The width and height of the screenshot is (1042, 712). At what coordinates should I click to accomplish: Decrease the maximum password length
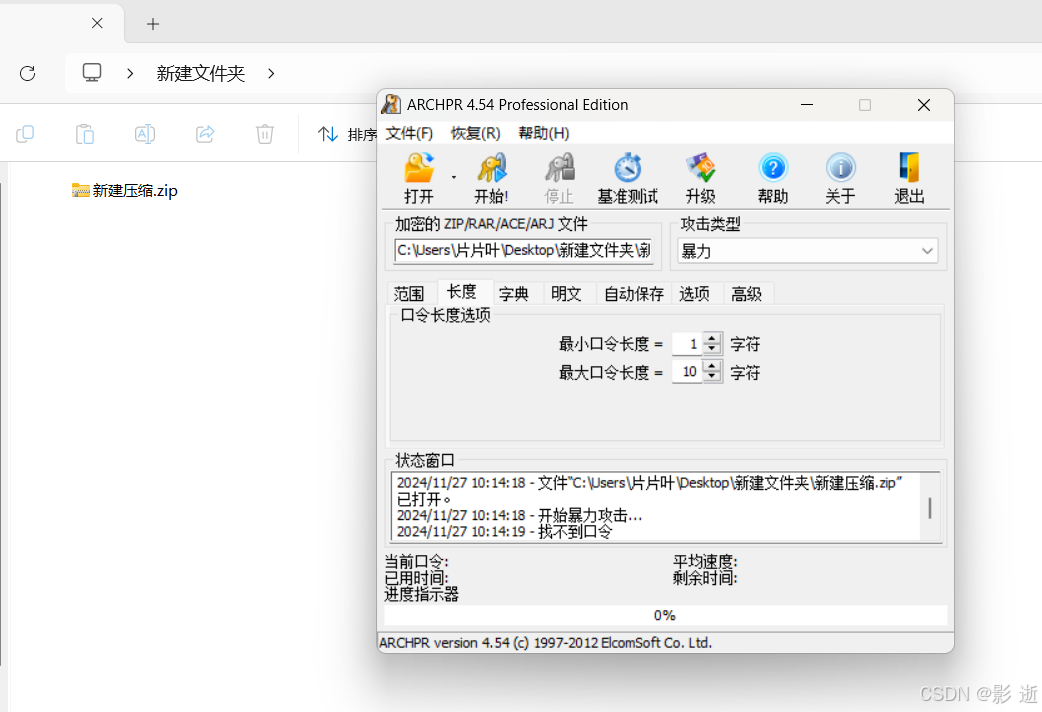pos(712,377)
